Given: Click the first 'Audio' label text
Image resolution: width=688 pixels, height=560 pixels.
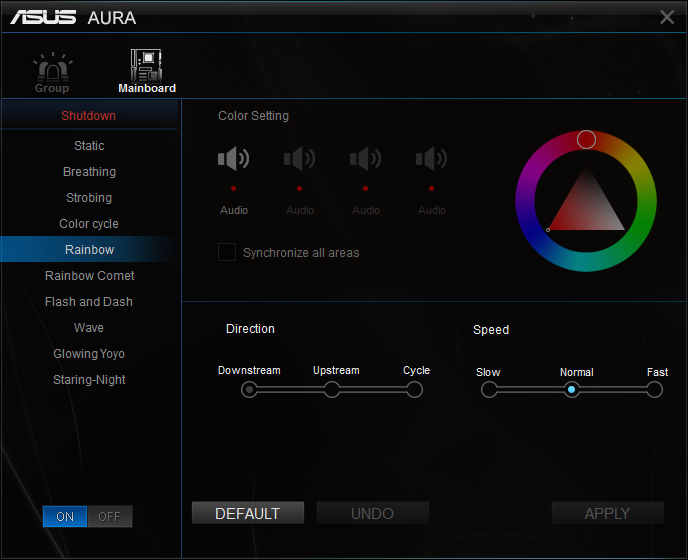Looking at the screenshot, I should click(234, 210).
